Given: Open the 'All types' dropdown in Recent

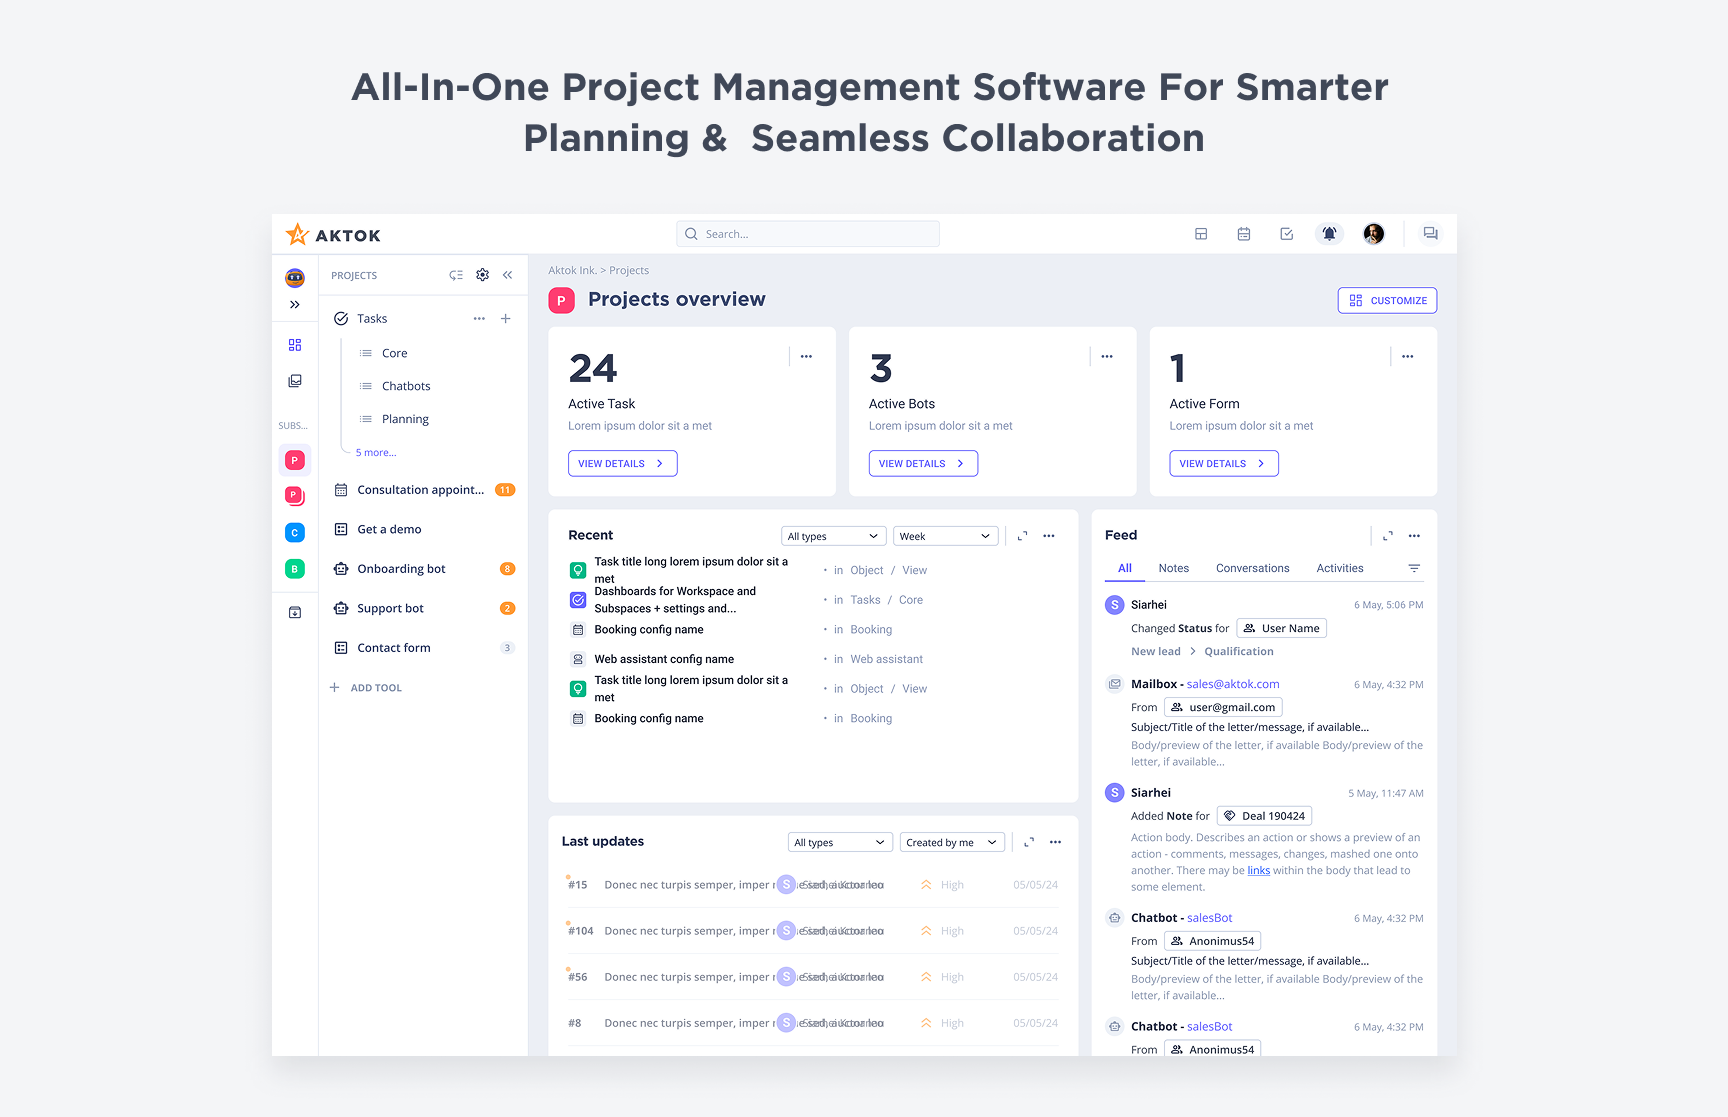Looking at the screenshot, I should [x=832, y=535].
